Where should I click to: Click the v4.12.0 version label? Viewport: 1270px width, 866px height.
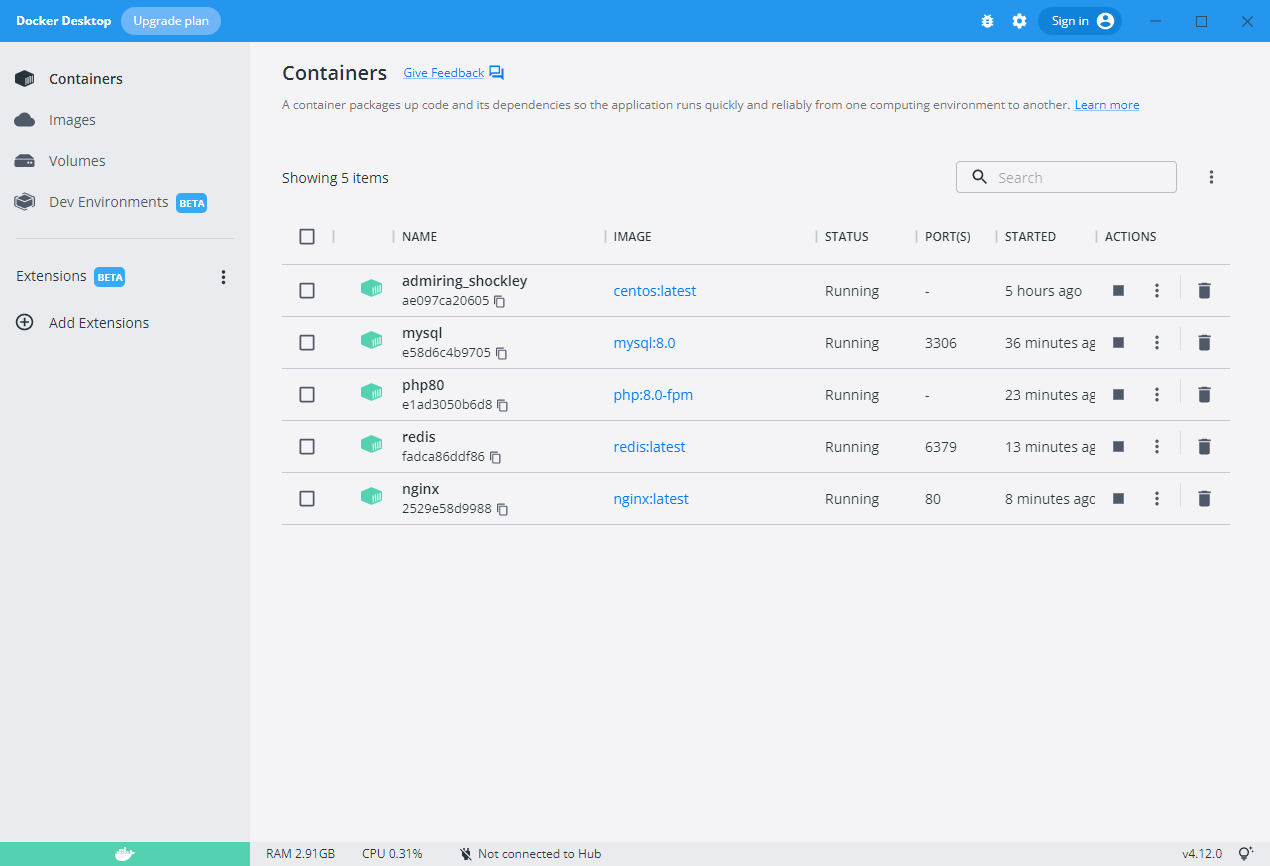(1202, 854)
